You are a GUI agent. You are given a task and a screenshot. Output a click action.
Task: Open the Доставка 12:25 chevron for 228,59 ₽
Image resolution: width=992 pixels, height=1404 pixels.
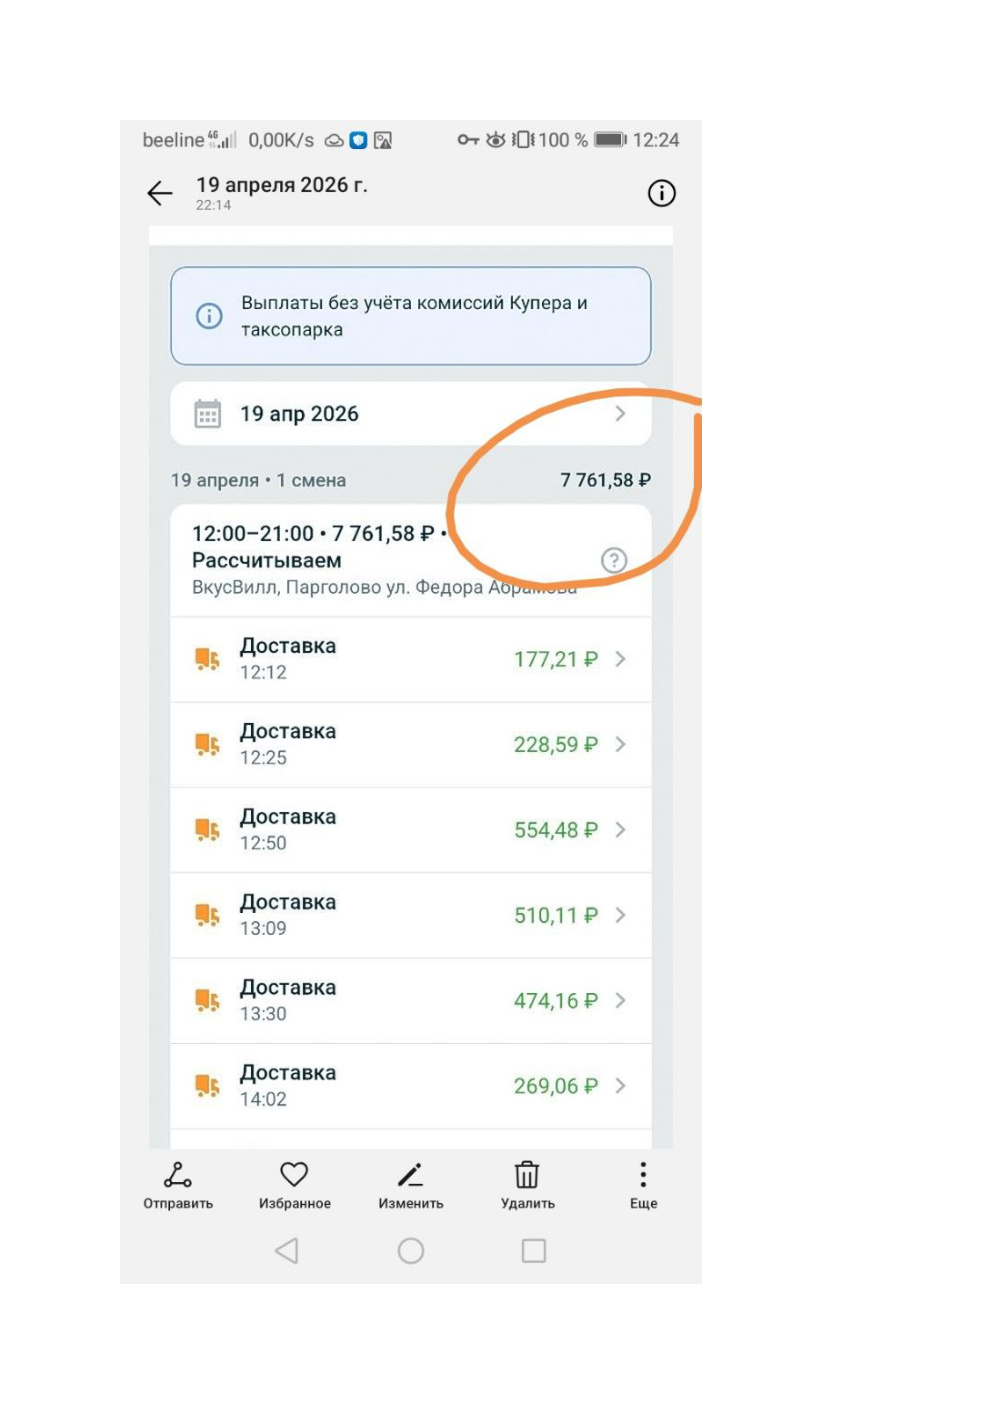click(x=620, y=744)
